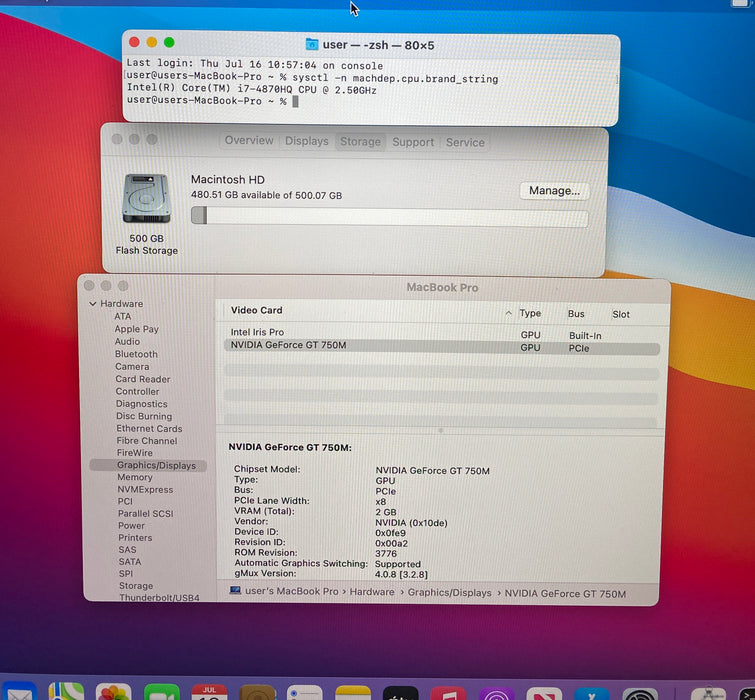Click the laptop icon in the path bar

235,590
